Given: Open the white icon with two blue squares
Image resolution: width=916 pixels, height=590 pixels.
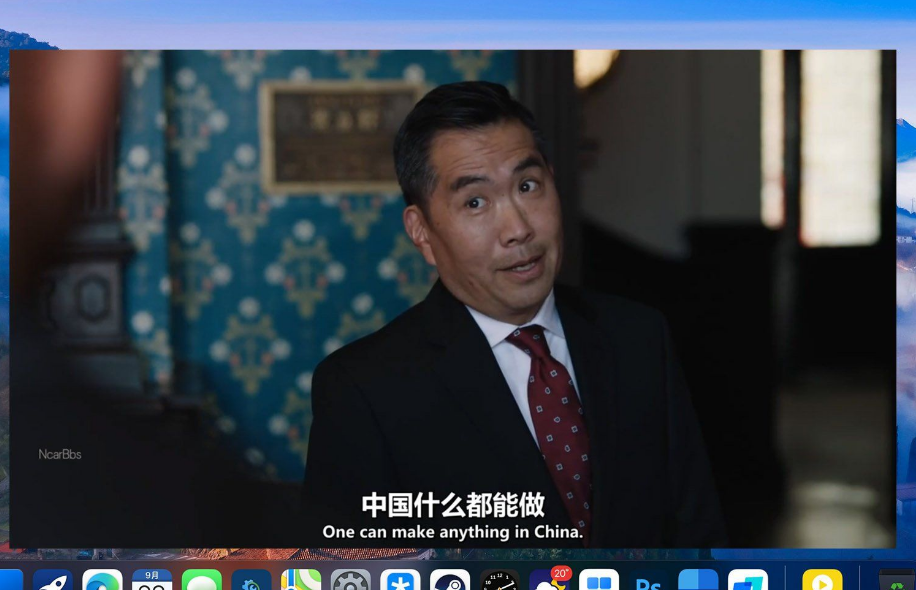Looking at the screenshot, I should click(x=599, y=581).
